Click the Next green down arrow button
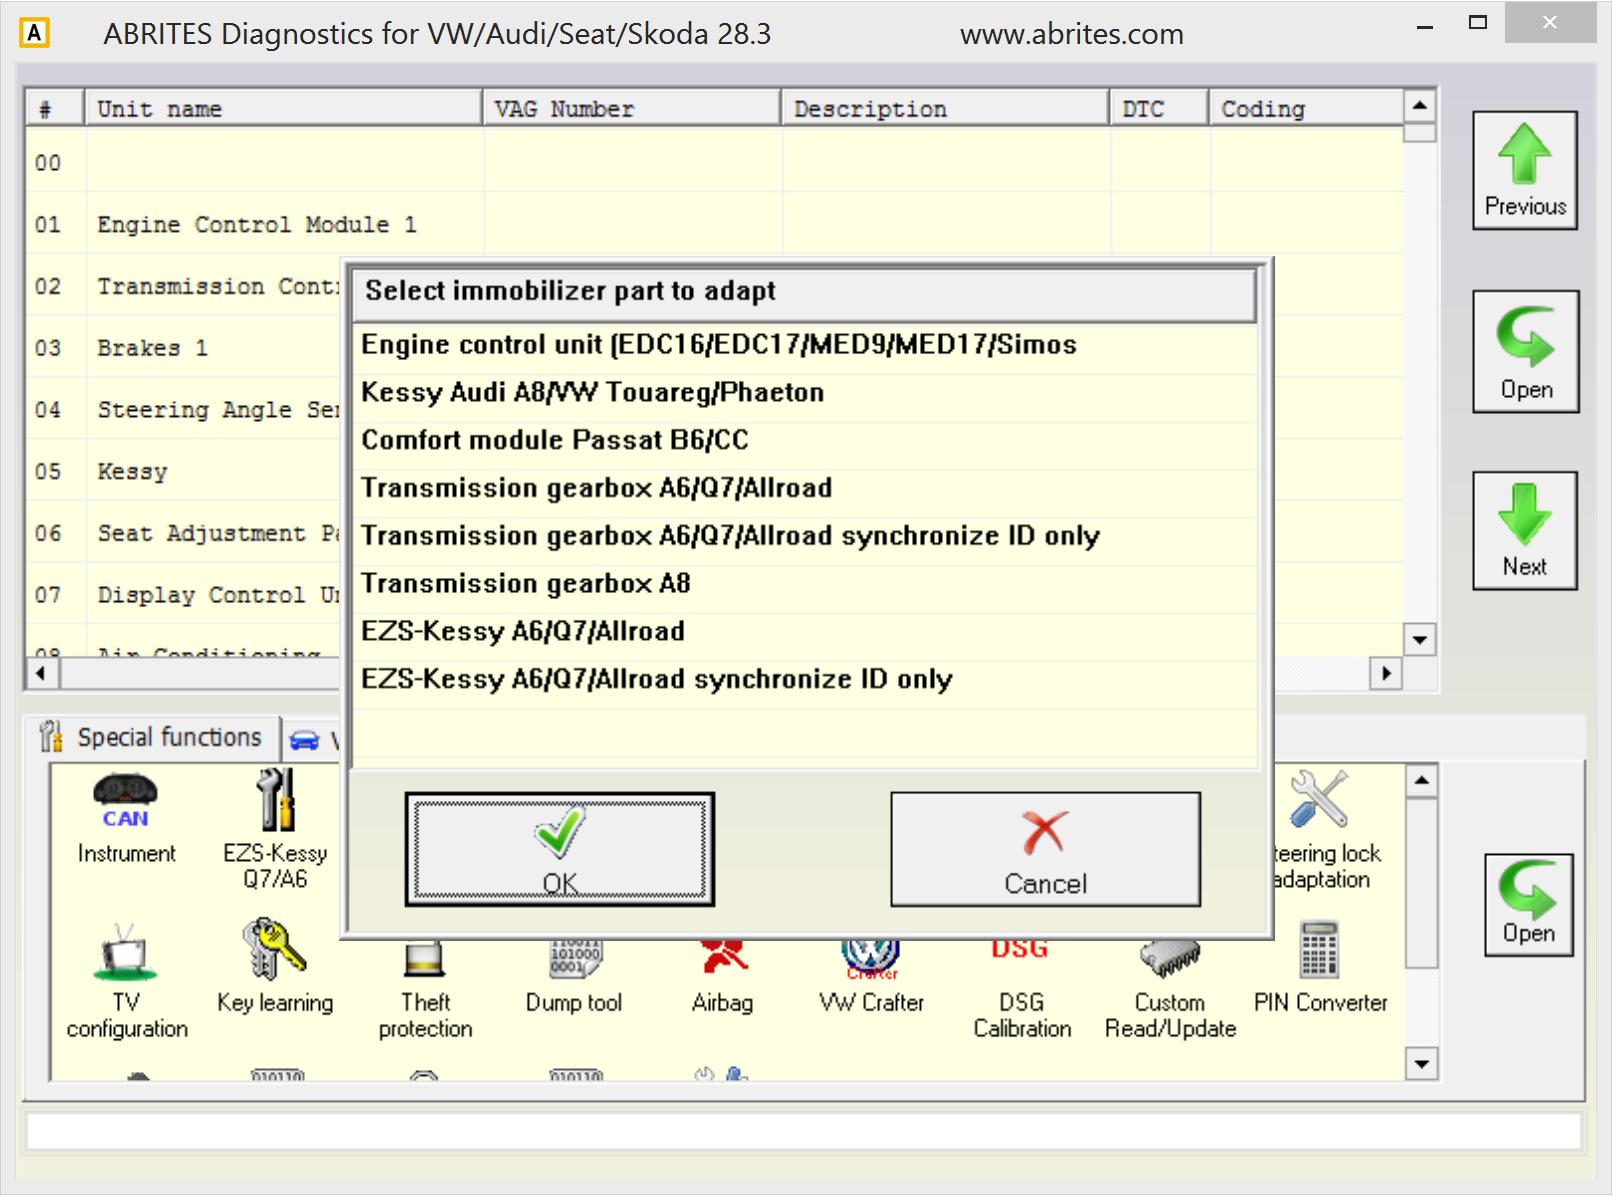The height and width of the screenshot is (1196, 1620). pyautogui.click(x=1525, y=531)
